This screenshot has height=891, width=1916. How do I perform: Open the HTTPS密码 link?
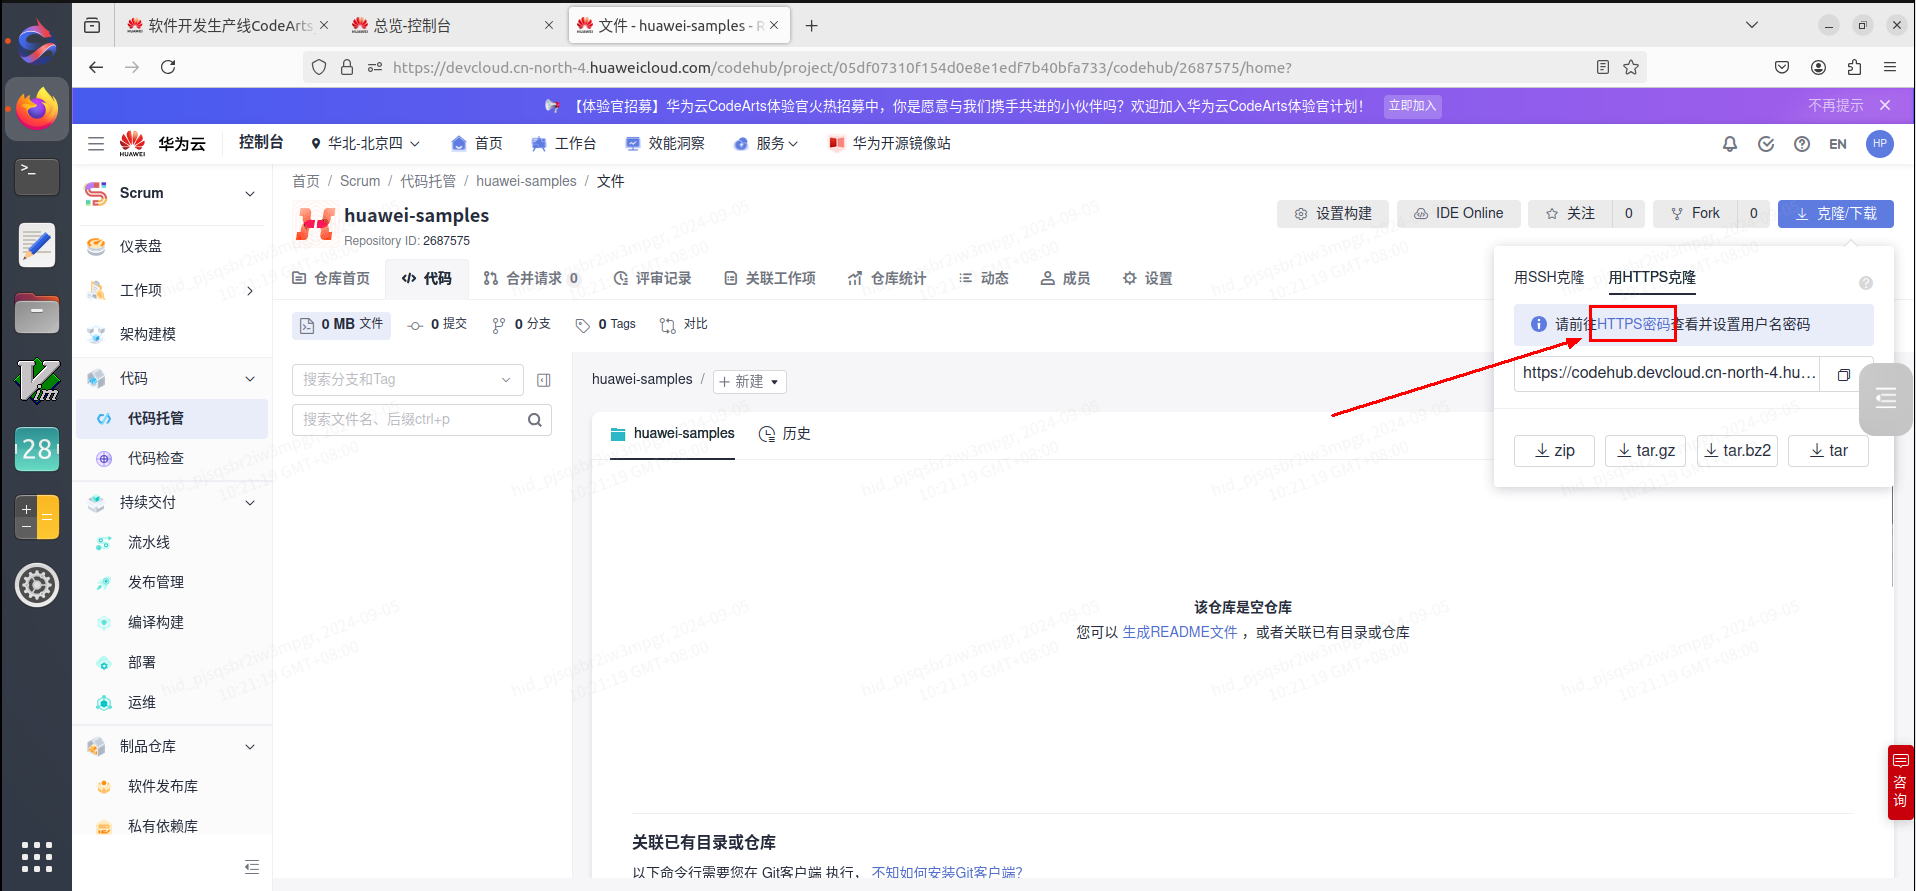1634,325
